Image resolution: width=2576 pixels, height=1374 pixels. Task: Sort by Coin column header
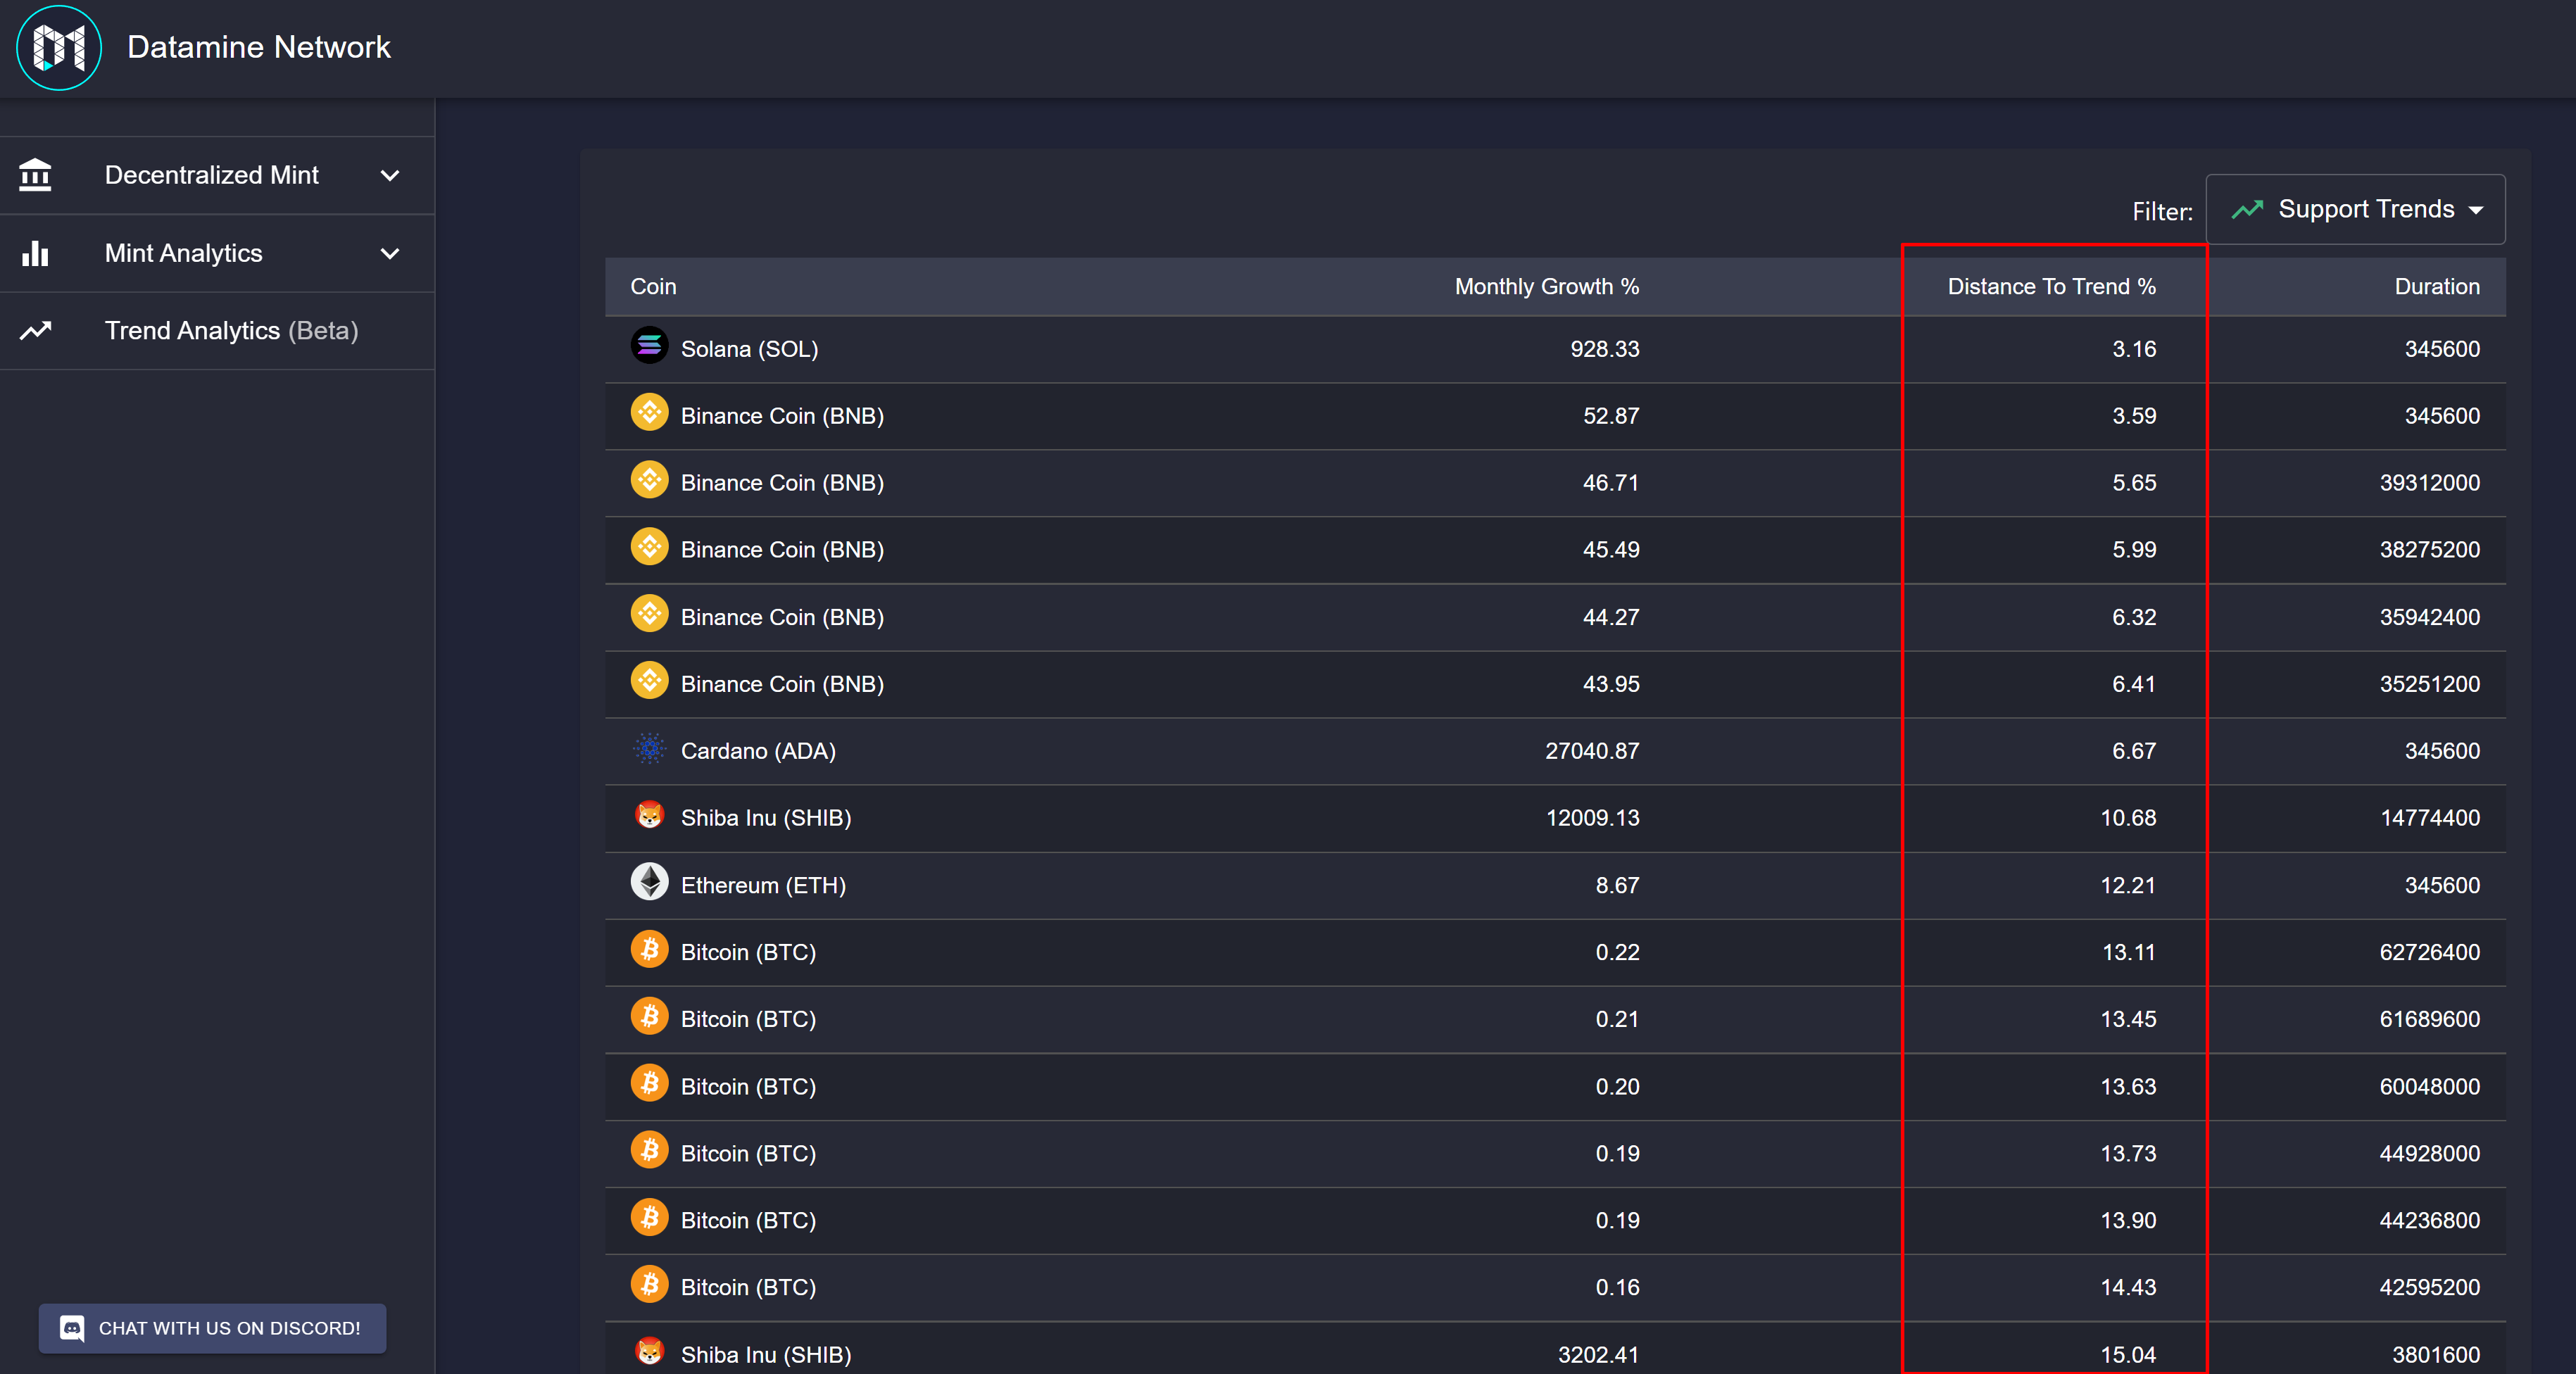click(x=653, y=287)
